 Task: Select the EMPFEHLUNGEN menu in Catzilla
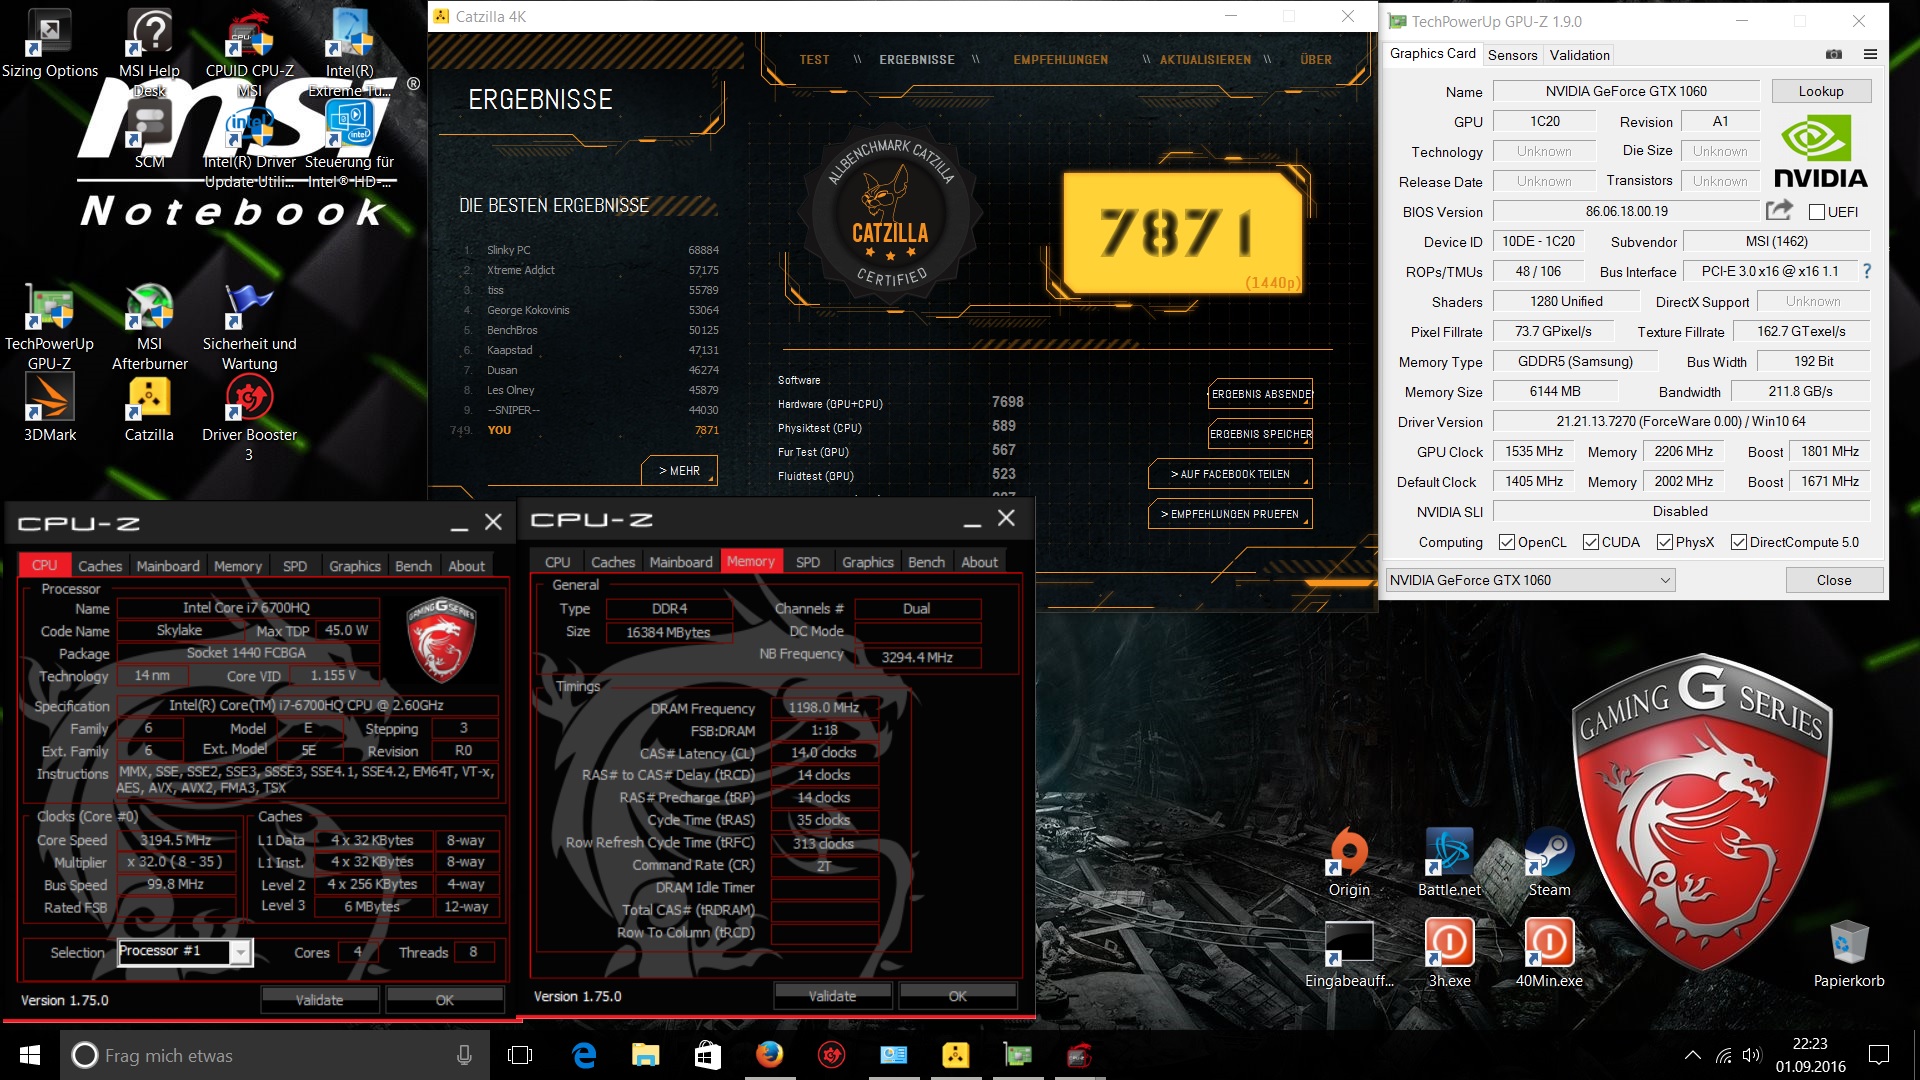[x=1060, y=60]
